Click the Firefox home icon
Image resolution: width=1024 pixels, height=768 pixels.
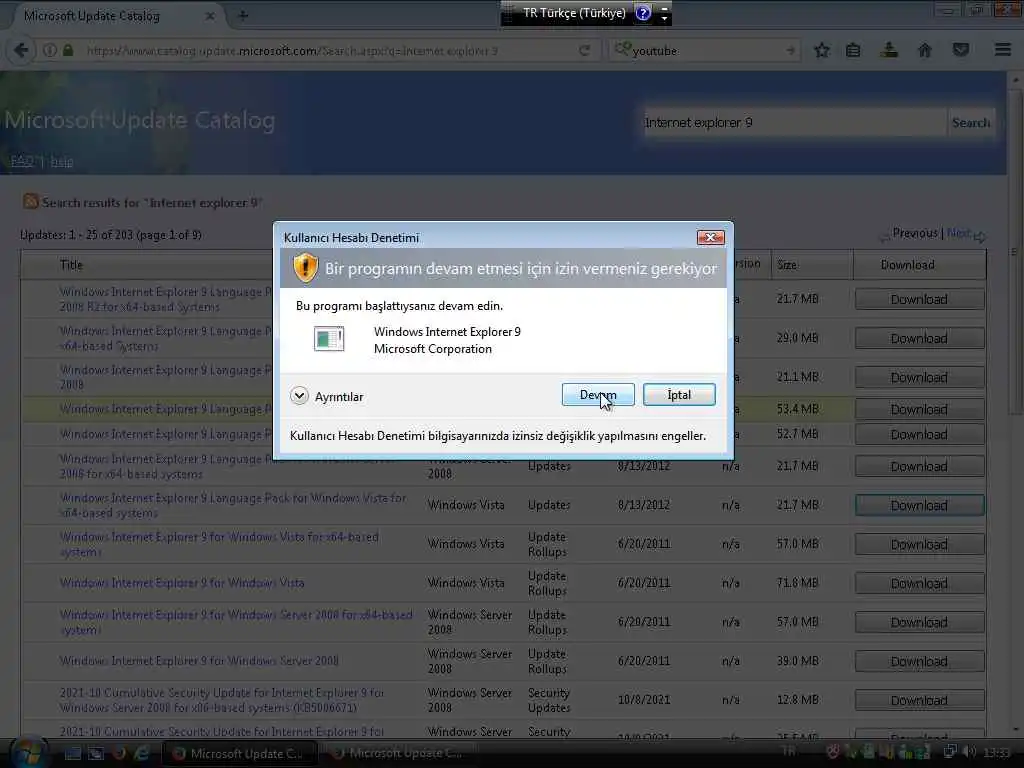point(925,50)
